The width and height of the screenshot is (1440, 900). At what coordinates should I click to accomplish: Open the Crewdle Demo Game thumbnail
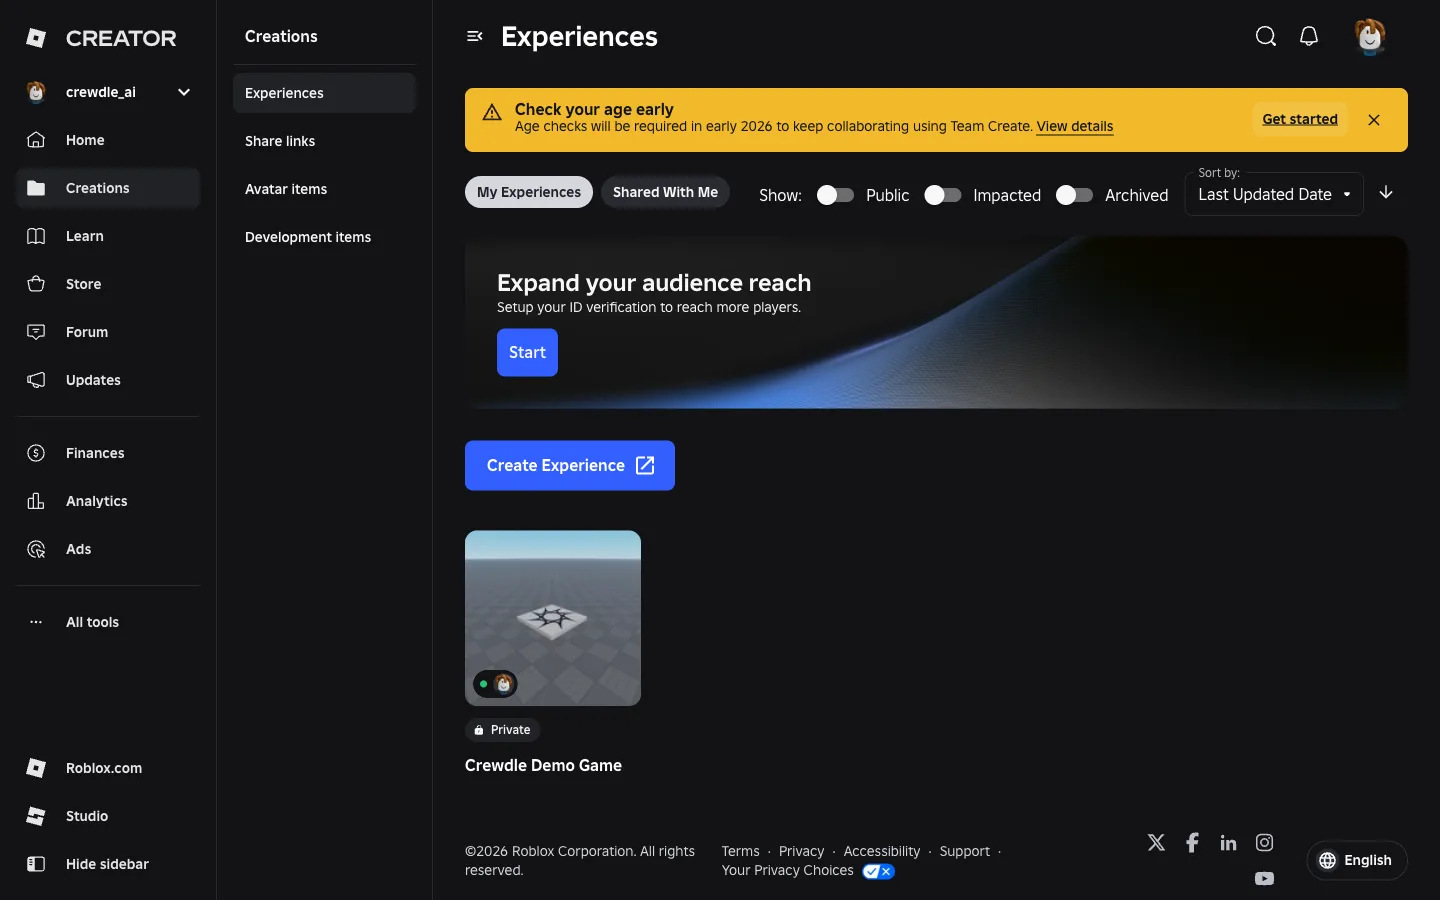[x=553, y=618]
